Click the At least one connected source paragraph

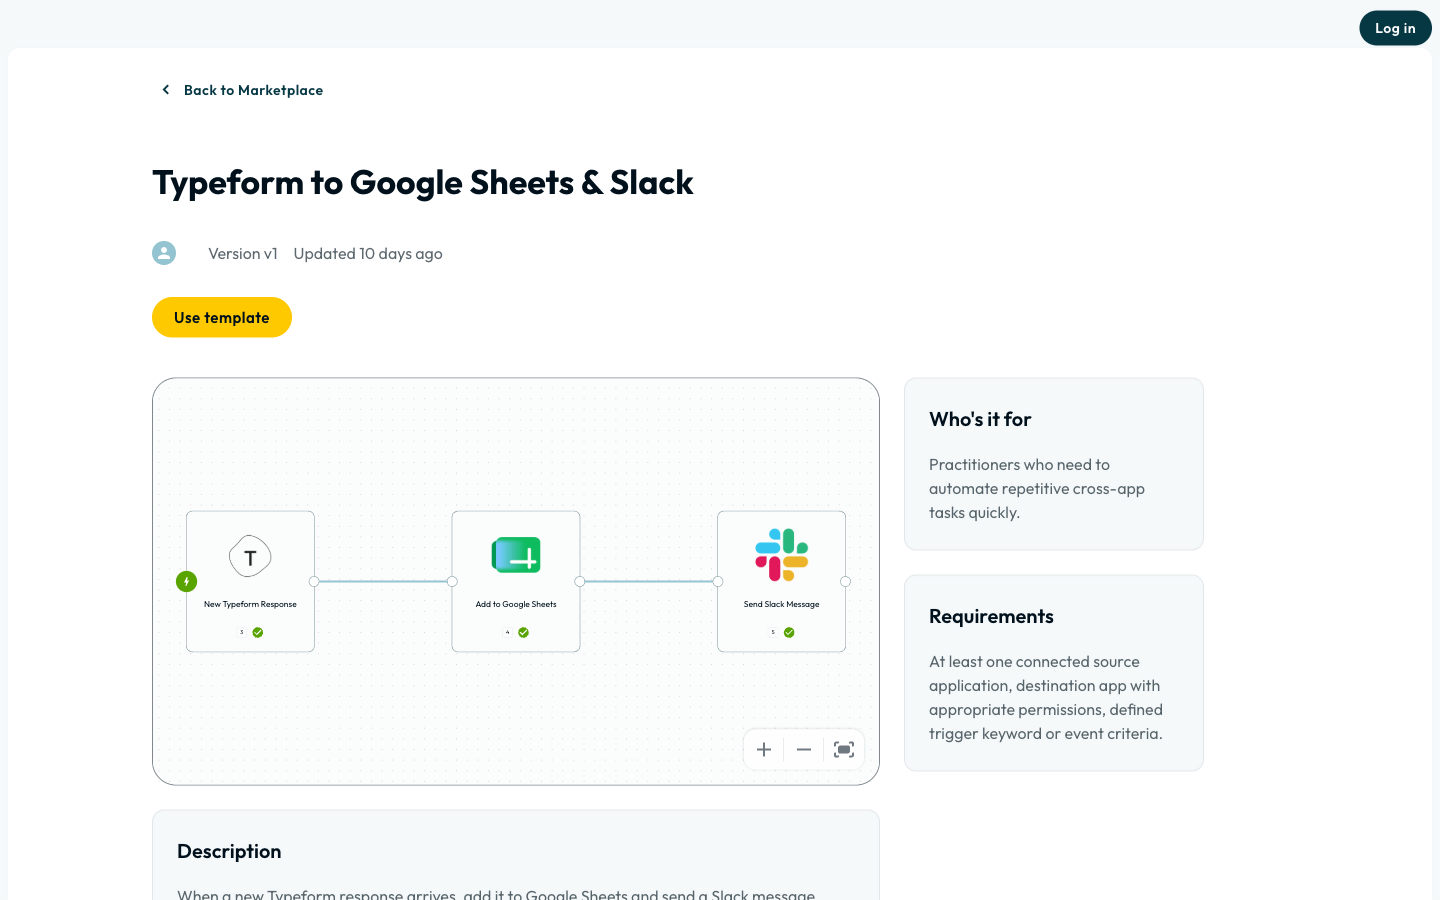tap(1046, 697)
